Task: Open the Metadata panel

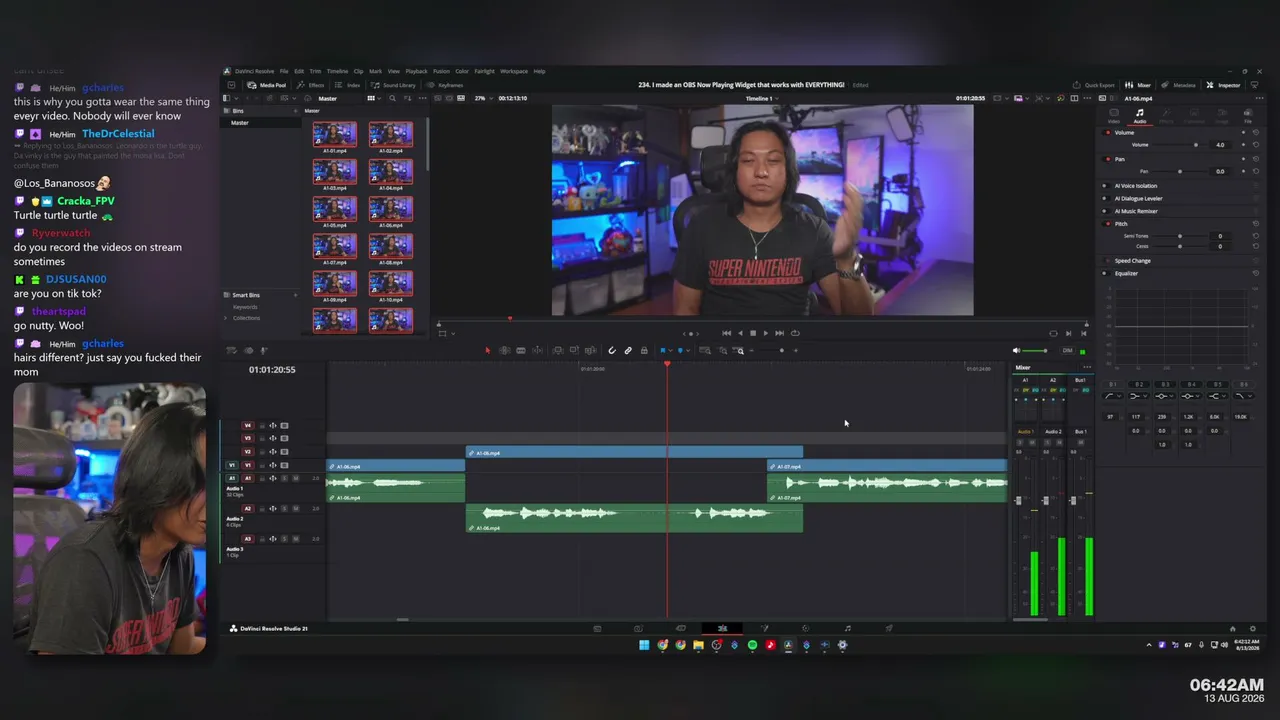Action: pos(1180,85)
